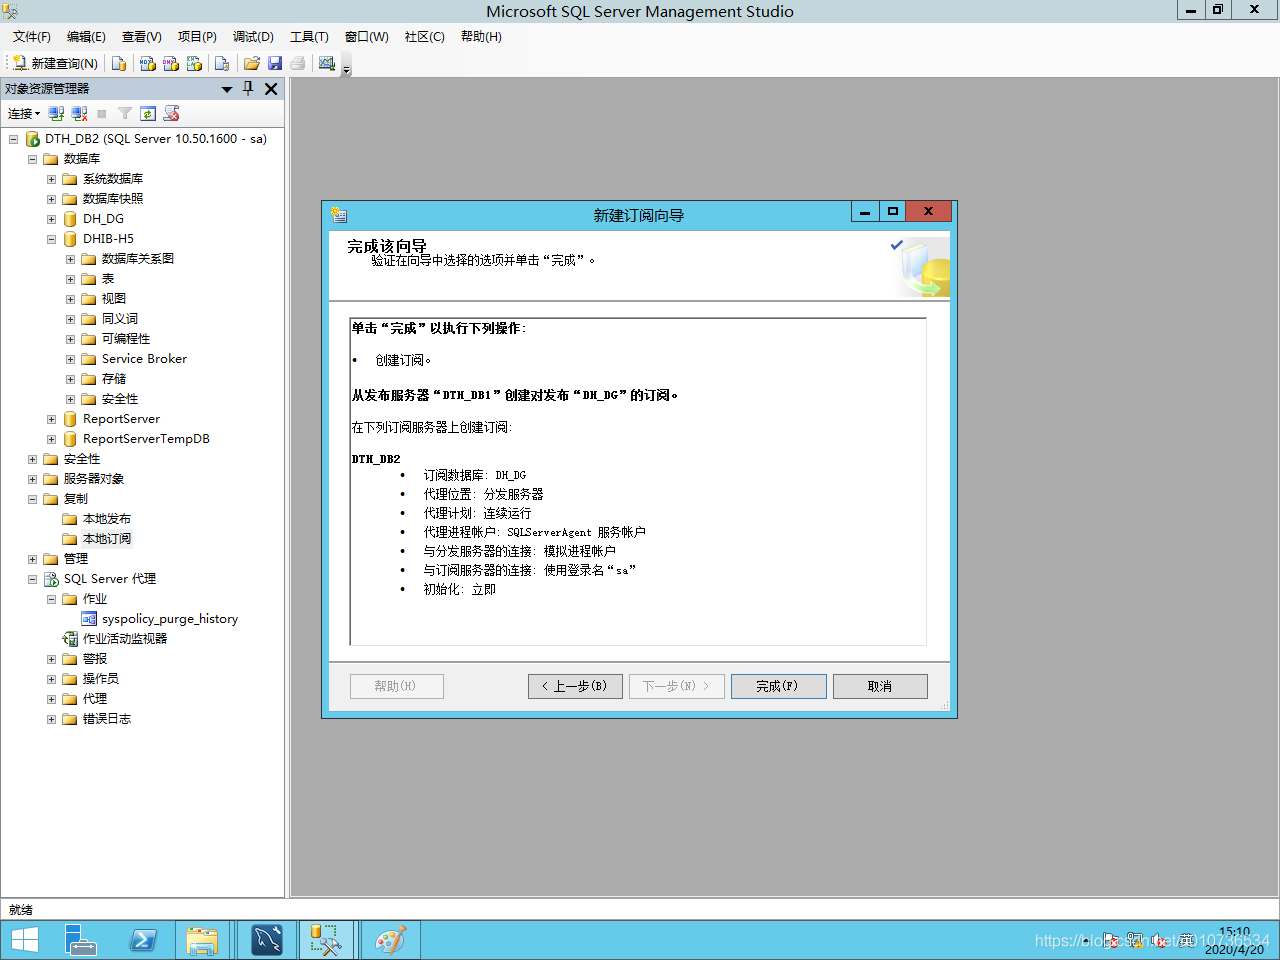Collapse the DTH_DB2 server node
Image resolution: width=1280 pixels, height=960 pixels.
13,139
